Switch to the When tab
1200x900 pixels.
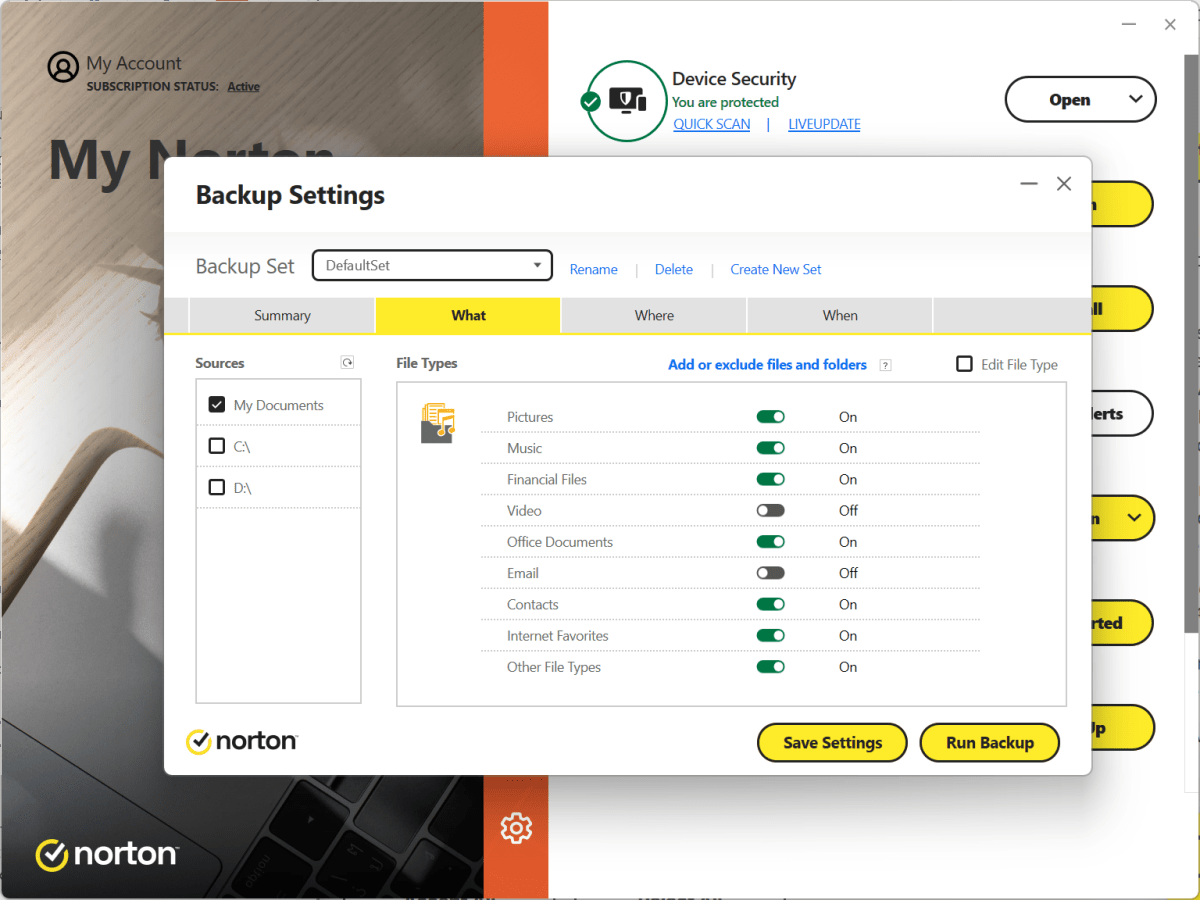[840, 315]
